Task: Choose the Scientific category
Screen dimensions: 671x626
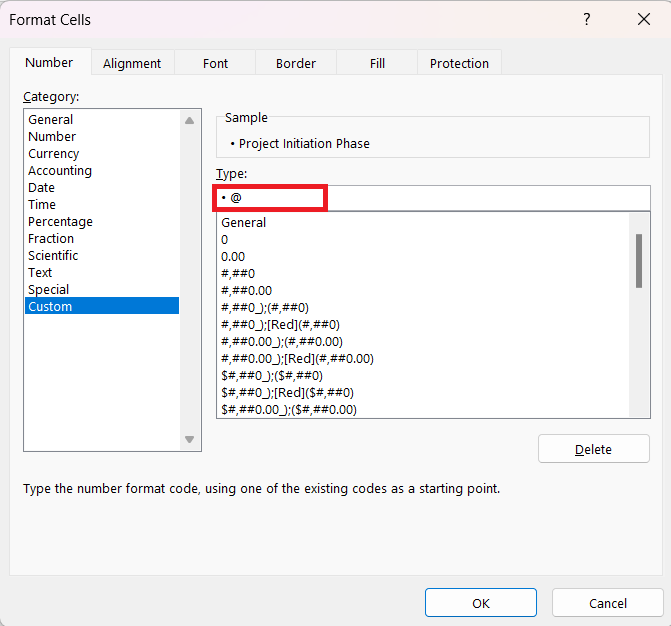Action: tap(102, 255)
